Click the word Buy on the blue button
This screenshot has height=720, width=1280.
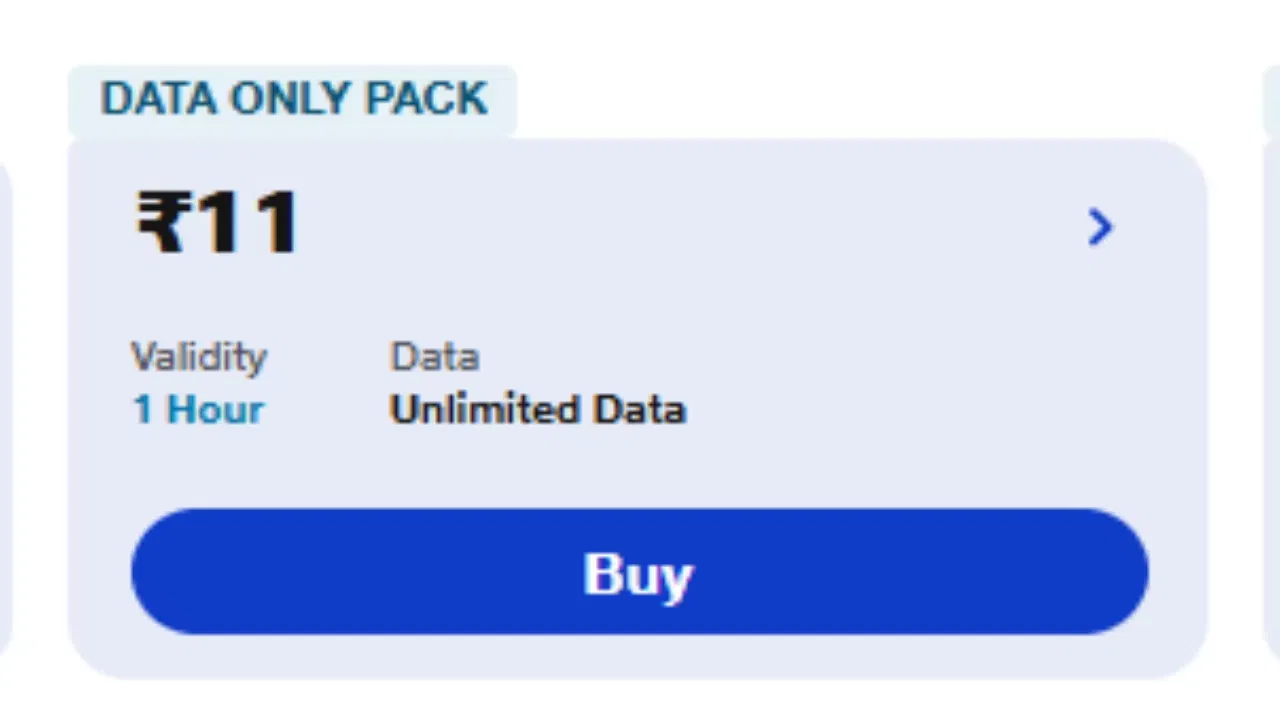coord(638,574)
